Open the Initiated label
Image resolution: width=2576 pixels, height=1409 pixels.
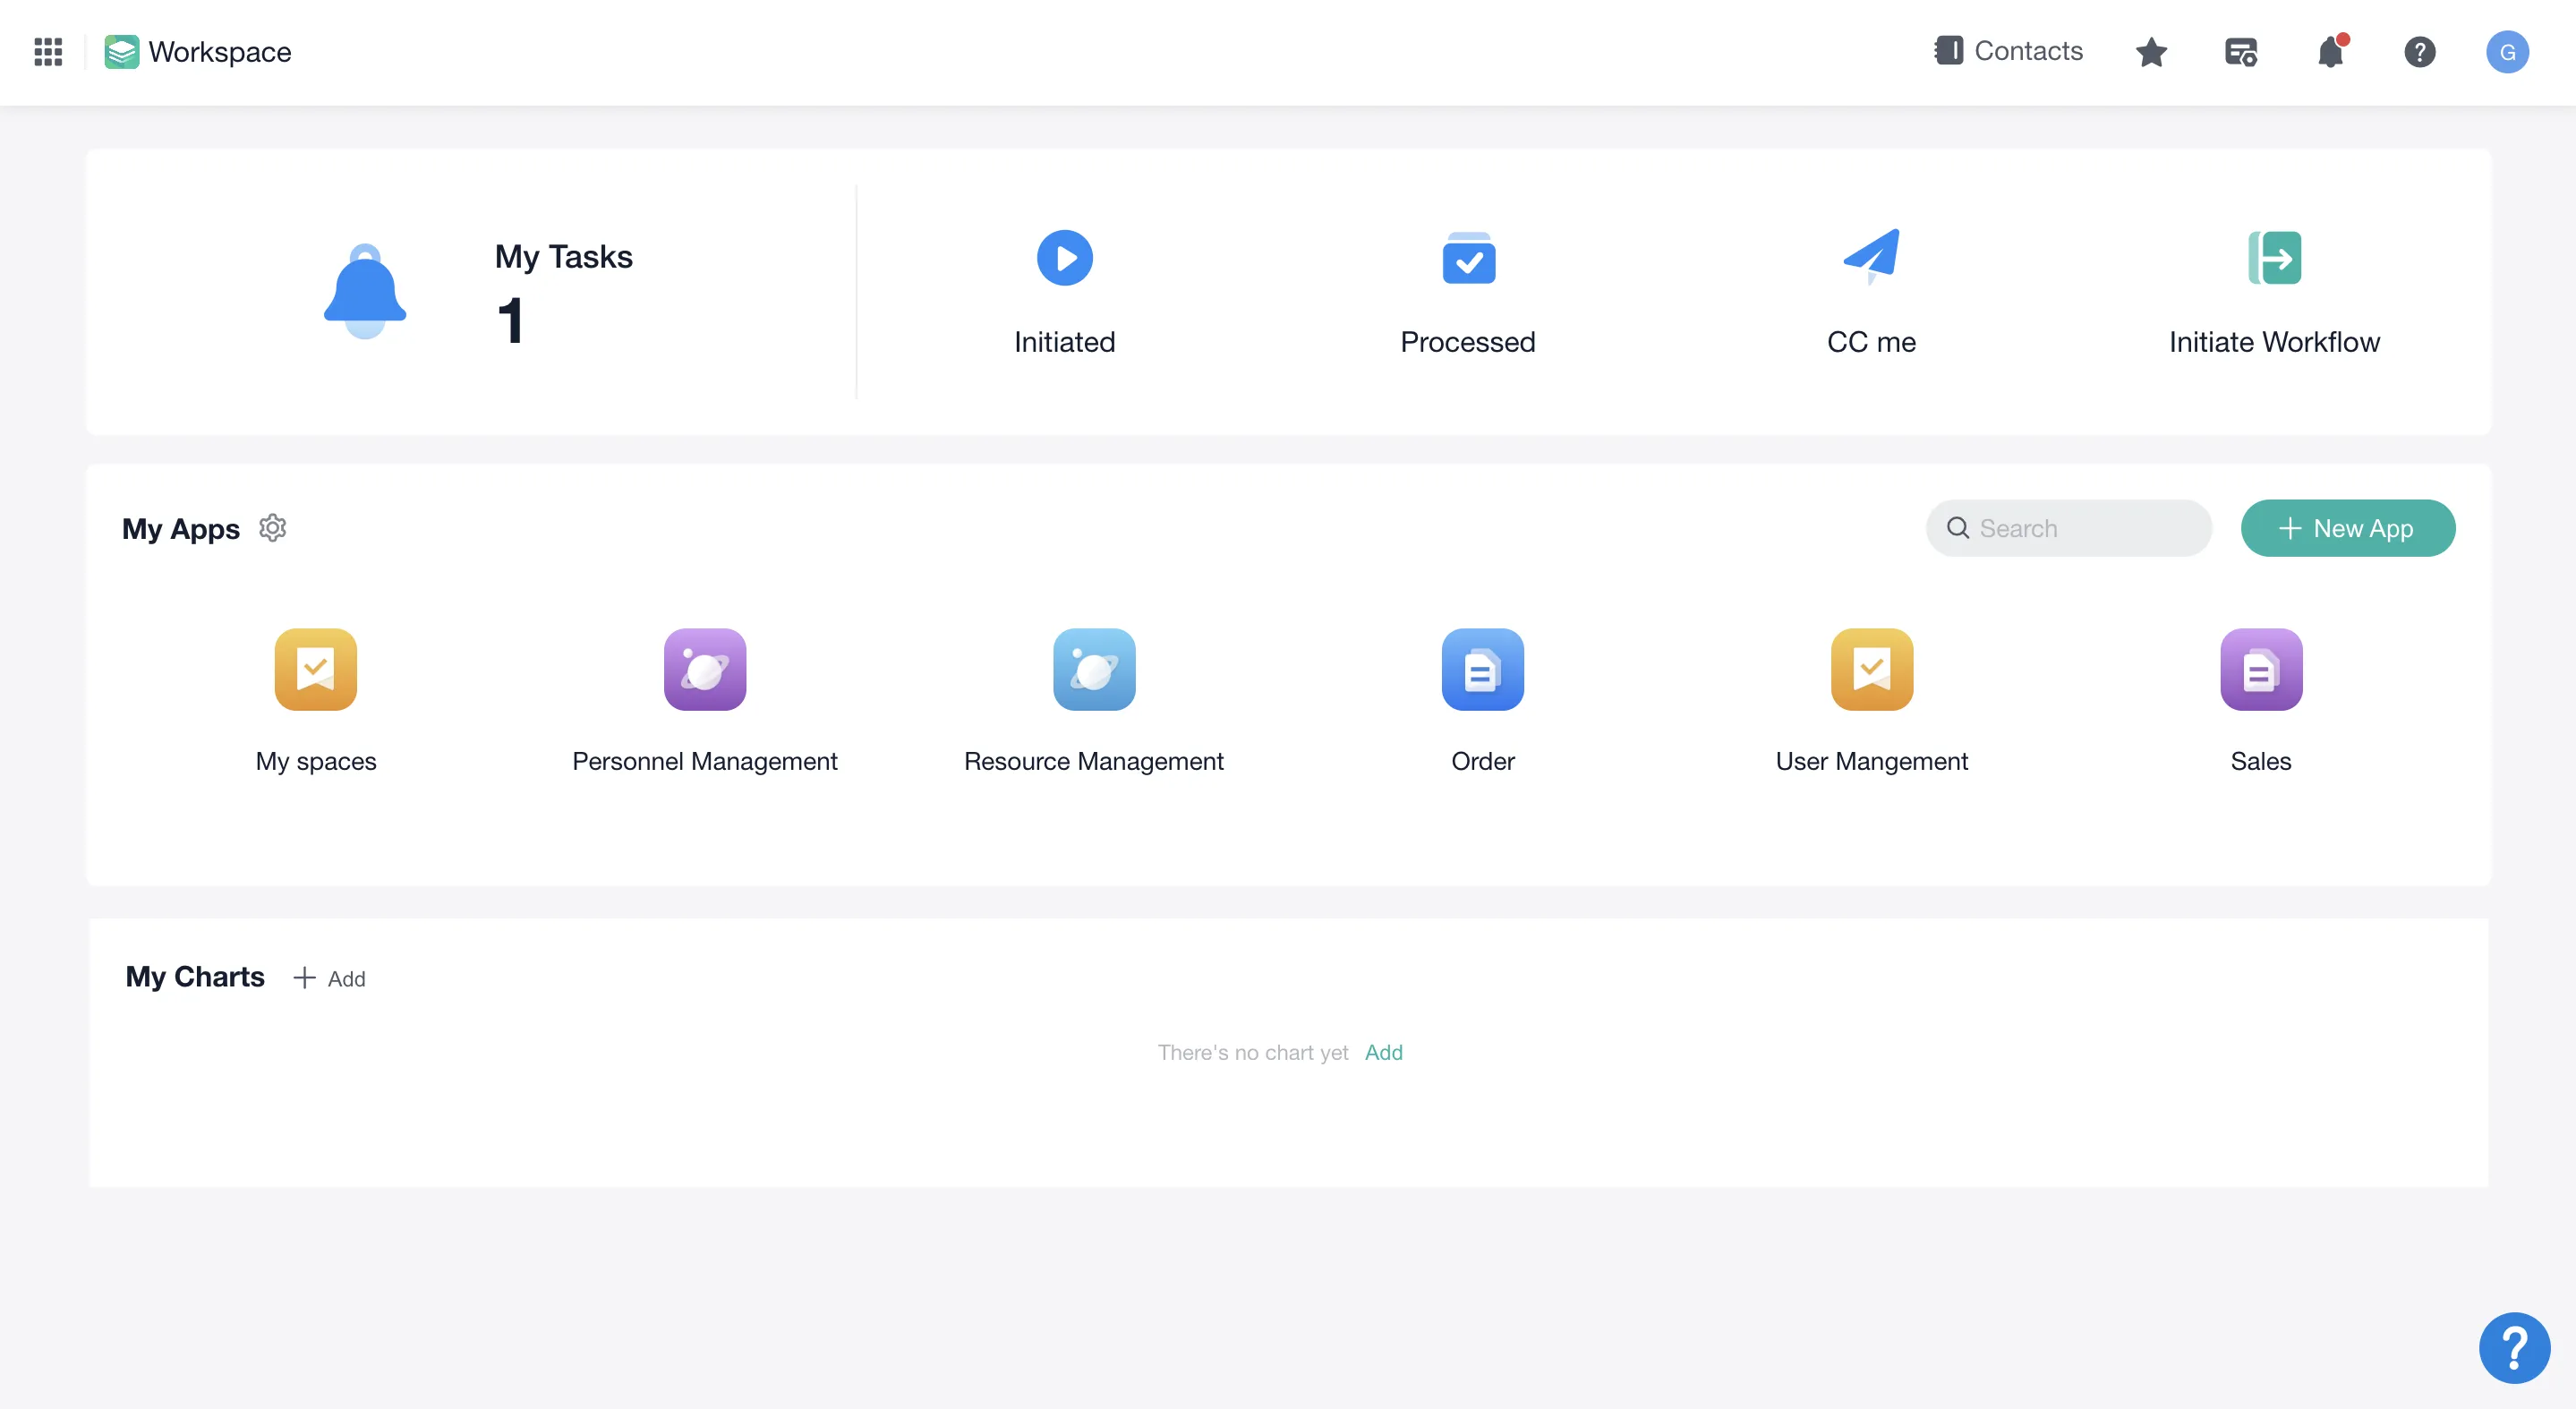coord(1064,342)
